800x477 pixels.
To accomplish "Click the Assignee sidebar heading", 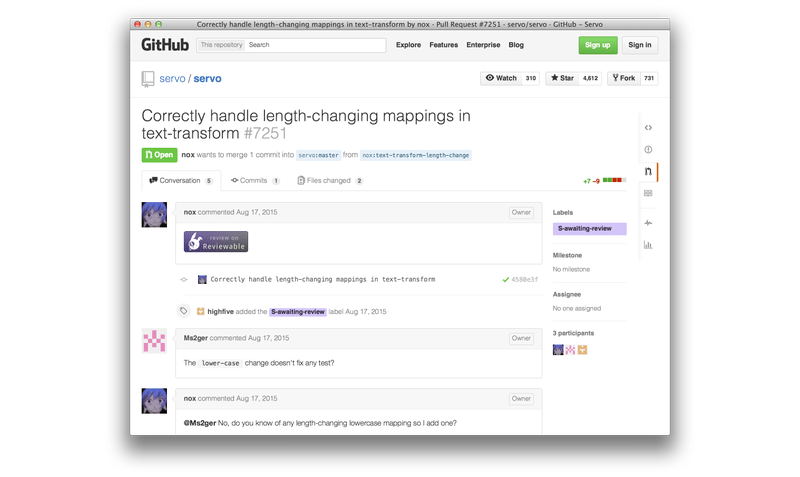I will tap(567, 294).
